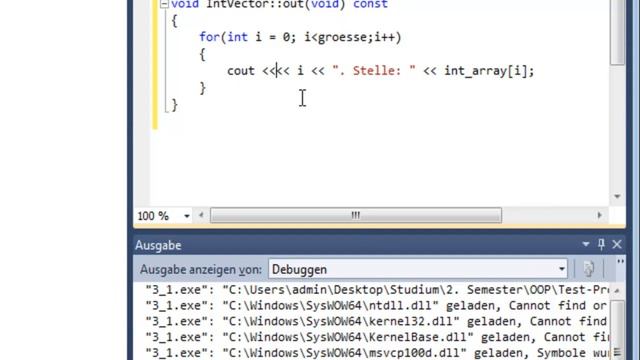Image resolution: width=640 pixels, height=360 pixels.
Task: Click the editor horizontal scrollbar thumb
Action: coord(356,215)
